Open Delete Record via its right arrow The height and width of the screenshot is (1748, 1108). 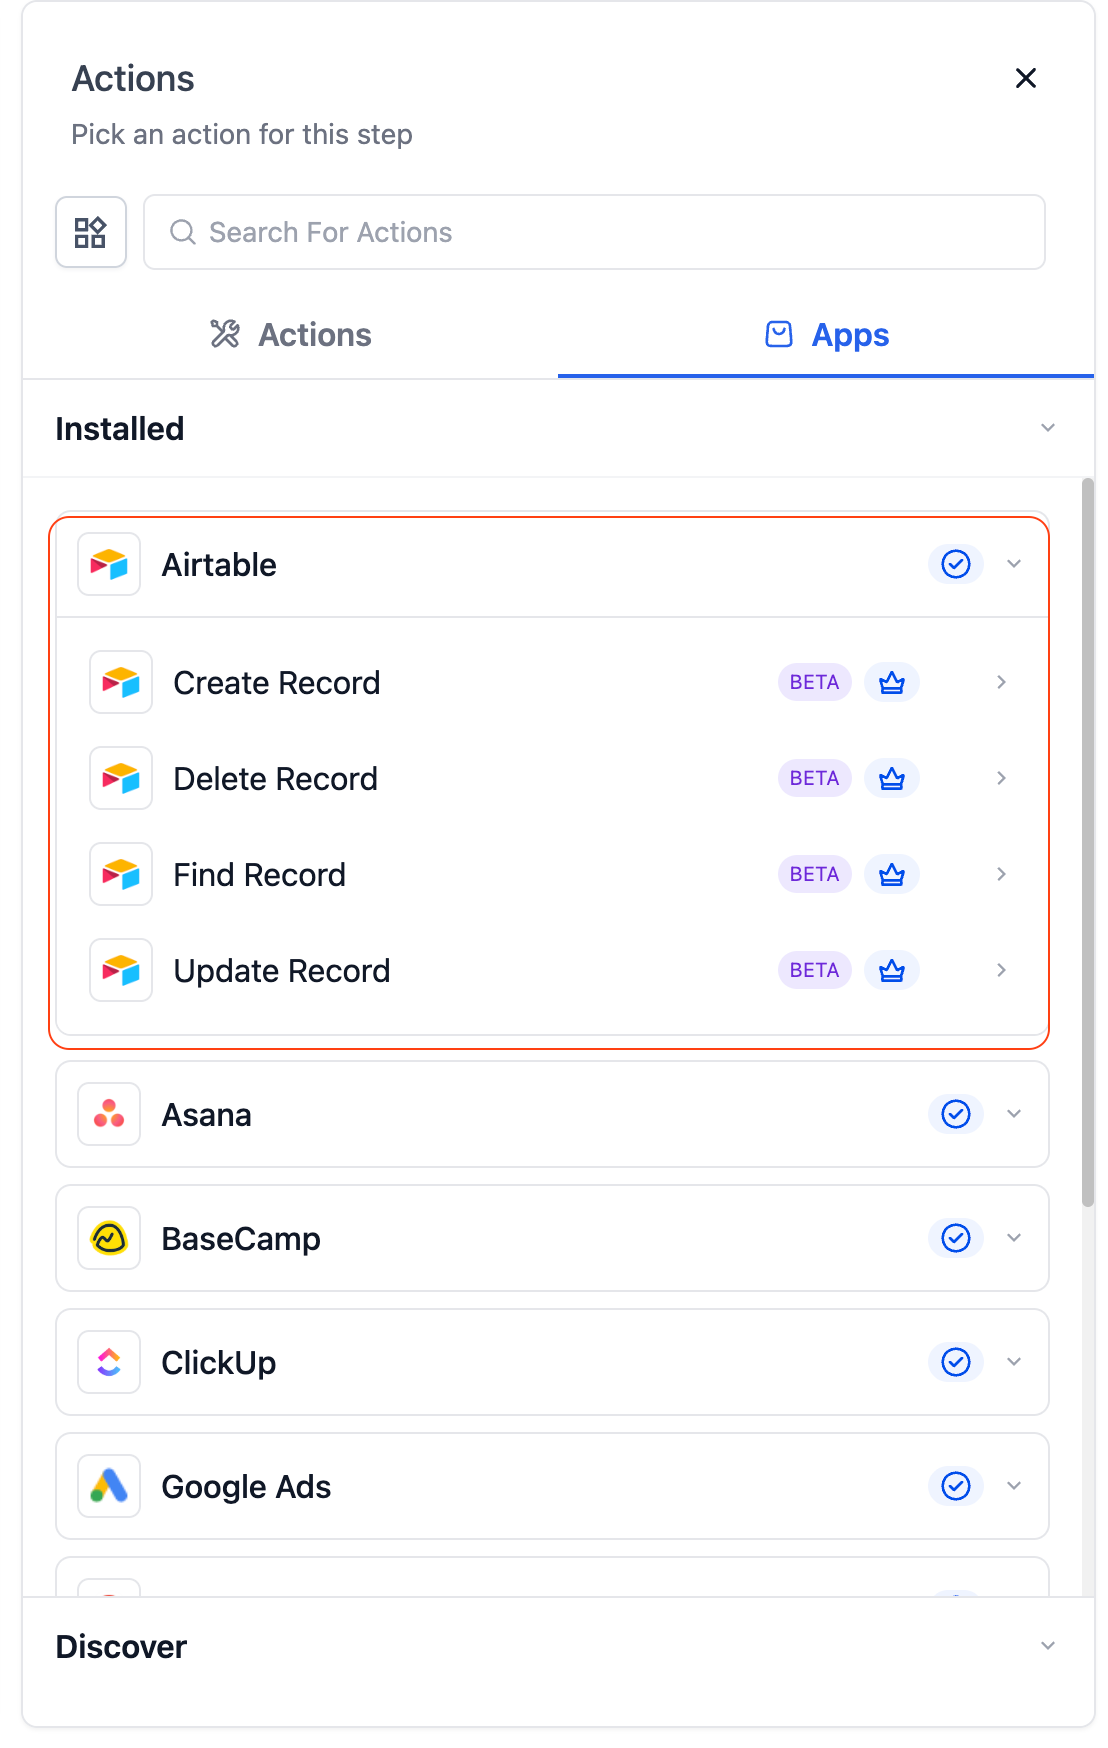pyautogui.click(x=1001, y=778)
